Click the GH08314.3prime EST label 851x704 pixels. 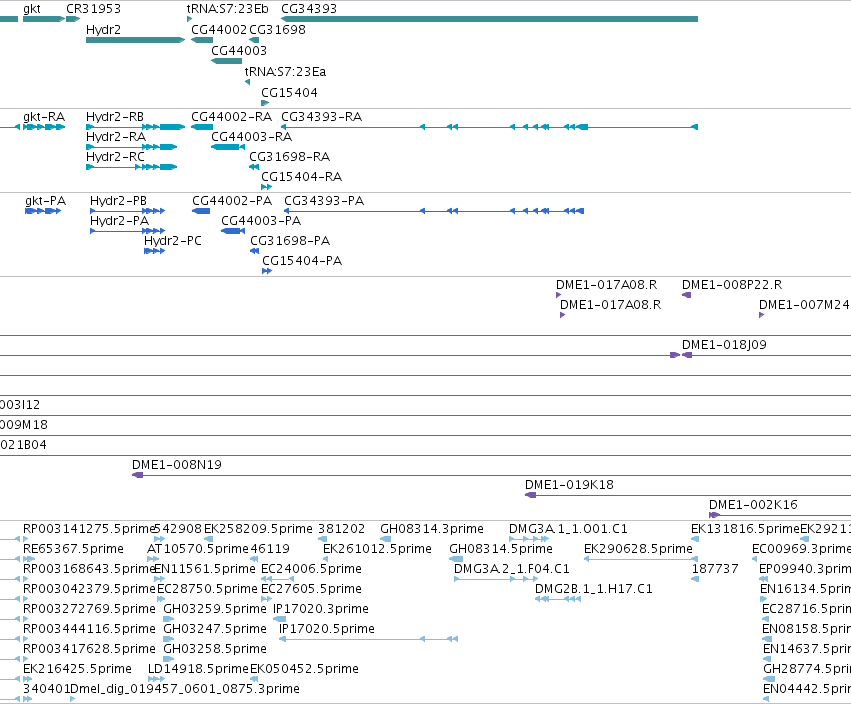432,529
